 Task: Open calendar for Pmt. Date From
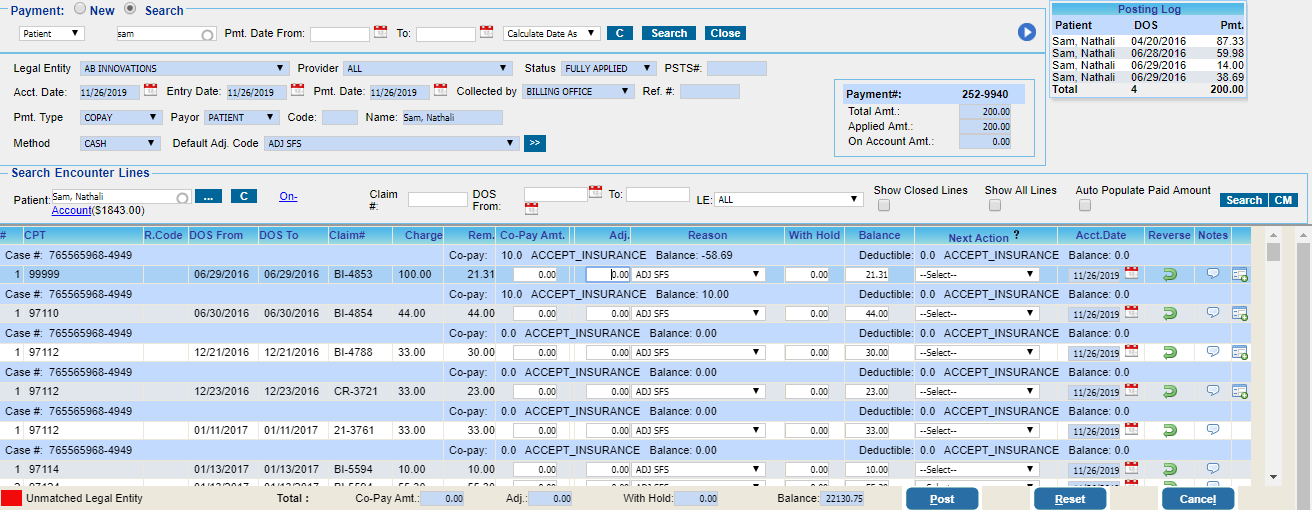pos(380,32)
